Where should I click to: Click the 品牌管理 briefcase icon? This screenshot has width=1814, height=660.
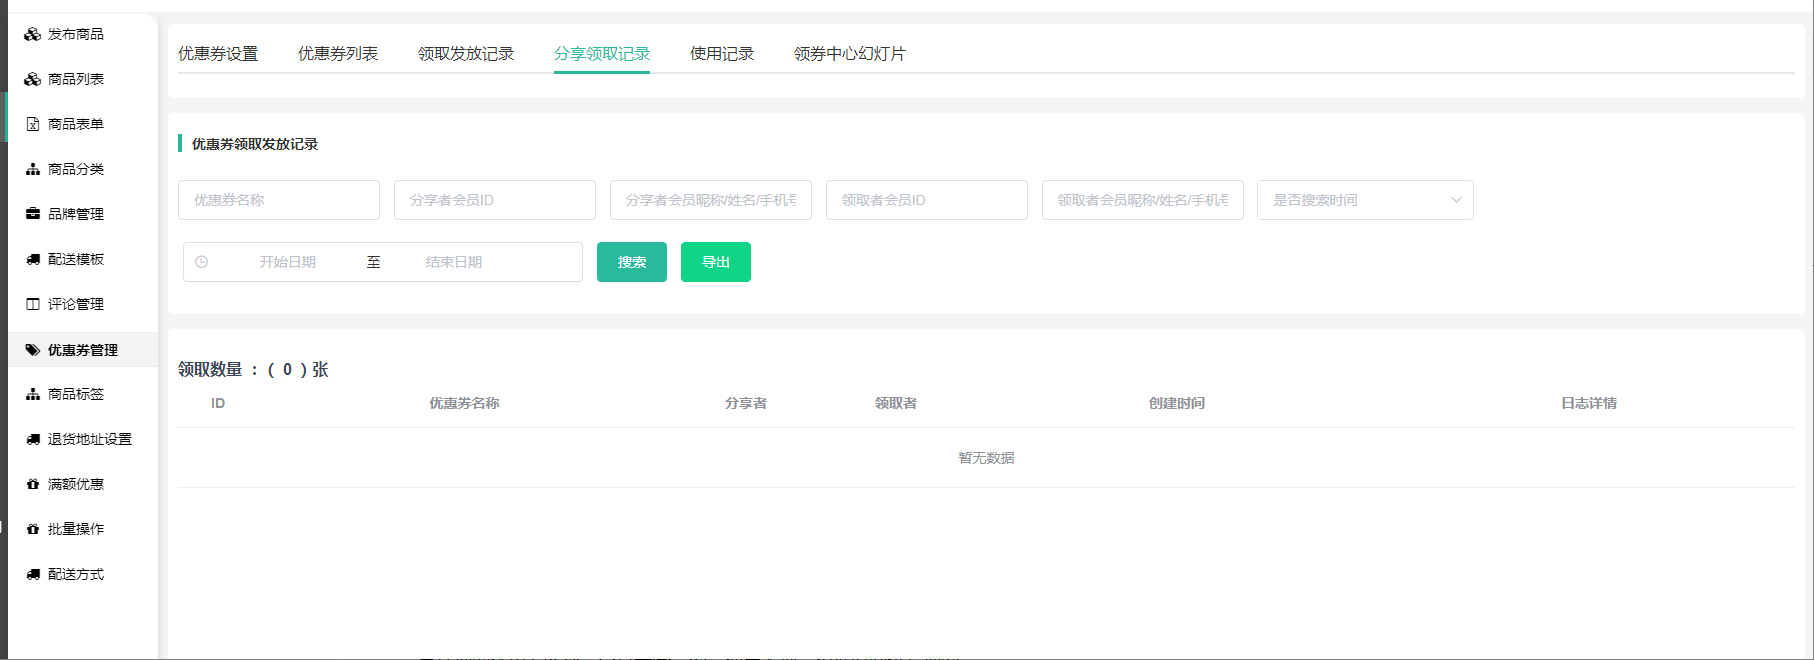33,214
